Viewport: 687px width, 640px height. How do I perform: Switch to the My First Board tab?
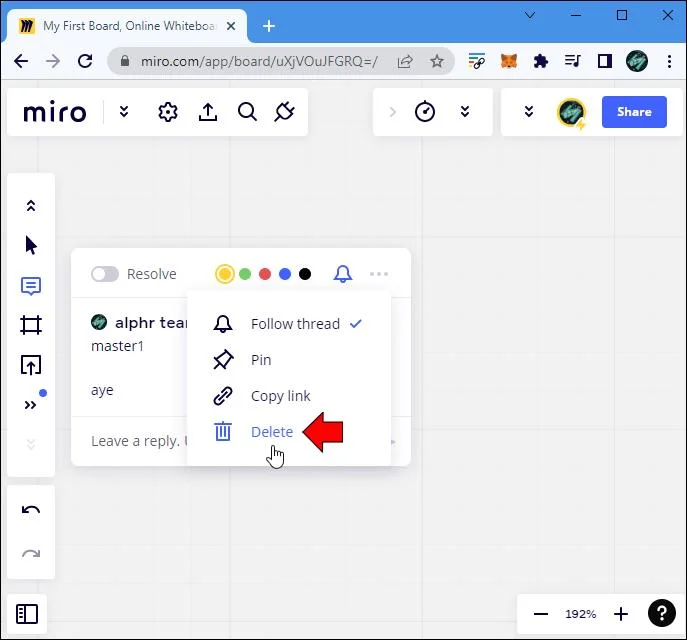pos(127,26)
